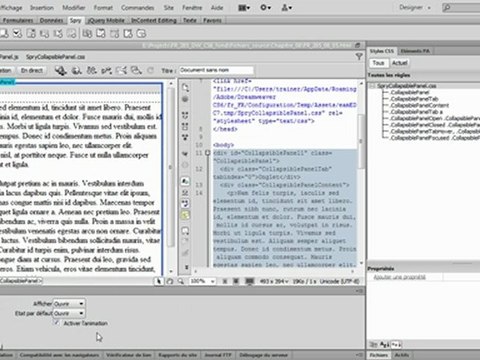The image size is (480, 360).
Task: Open the File Management icon menu
Action: [92, 70]
